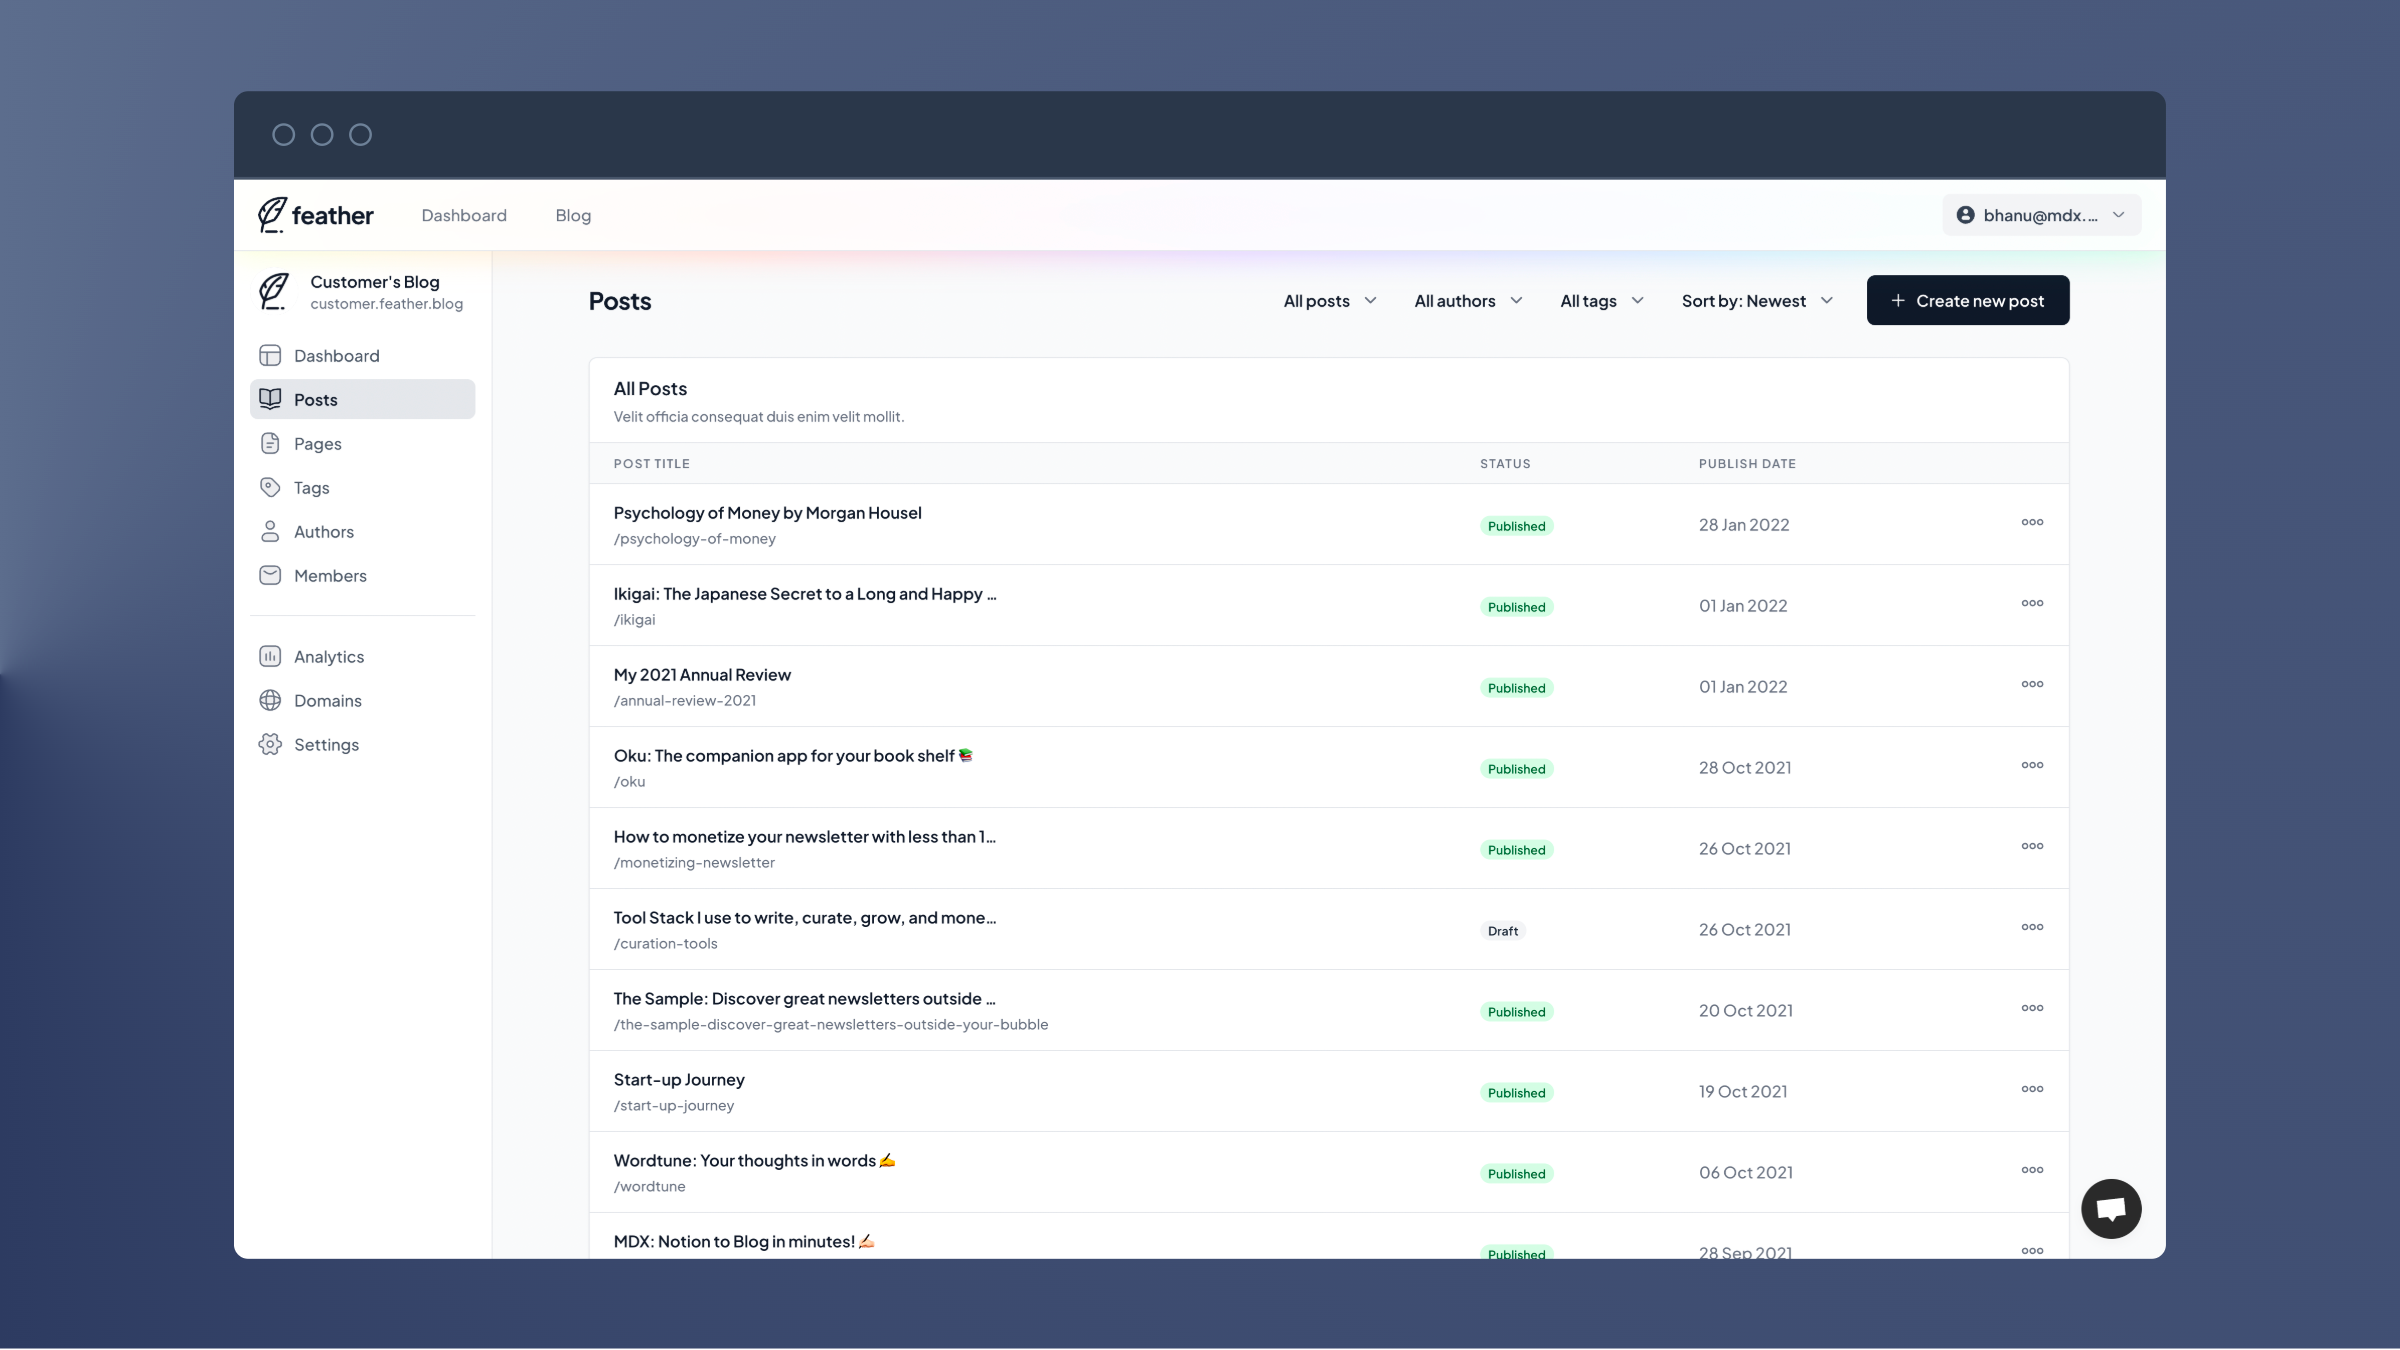Screen dimensions: 2400x1350
Task: Open the Ikigai post title link
Action: click(805, 594)
